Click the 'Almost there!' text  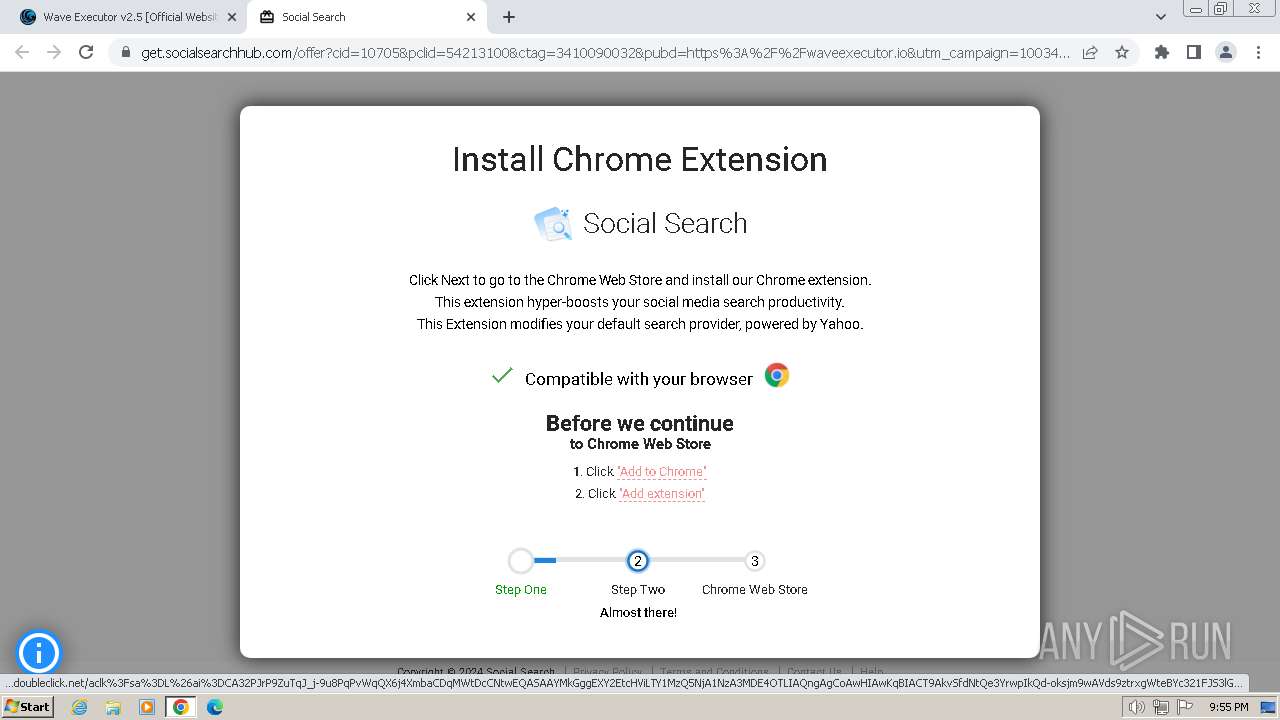pos(638,613)
